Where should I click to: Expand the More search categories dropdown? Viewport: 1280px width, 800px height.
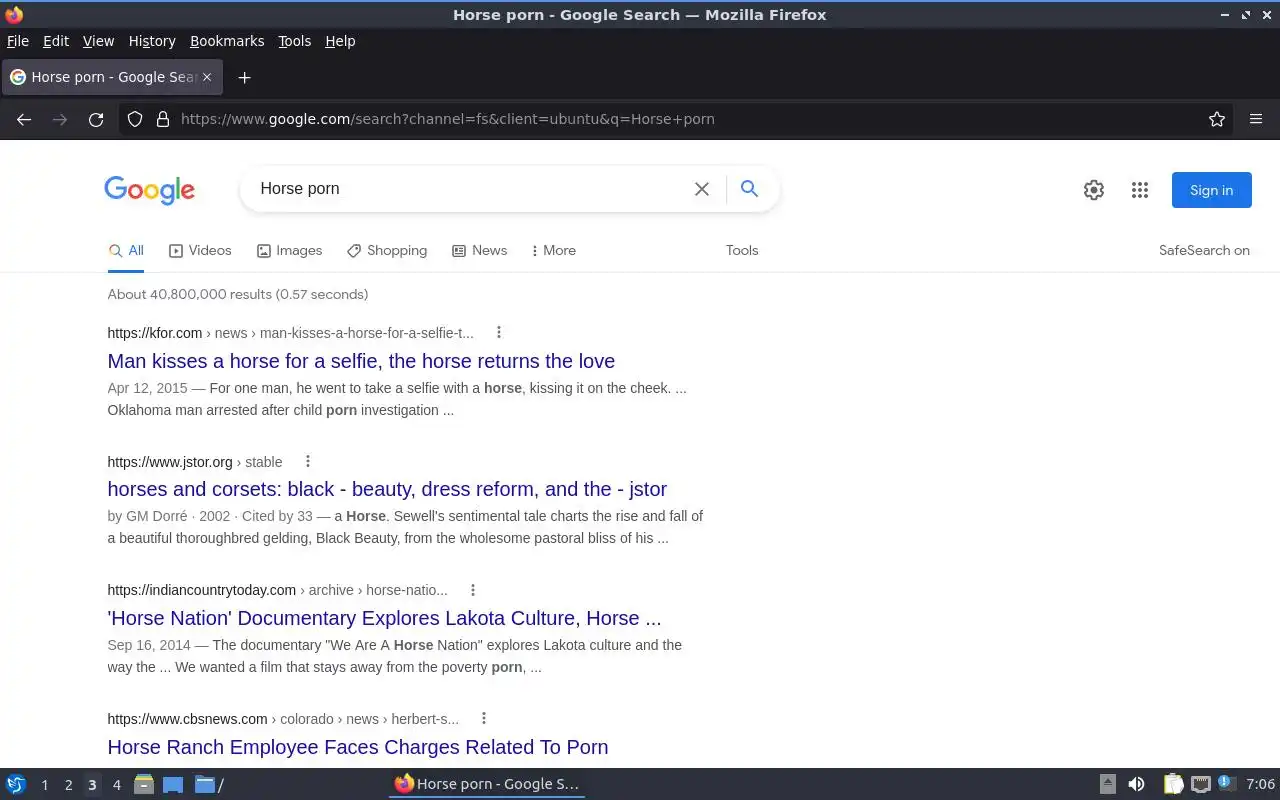coord(553,251)
